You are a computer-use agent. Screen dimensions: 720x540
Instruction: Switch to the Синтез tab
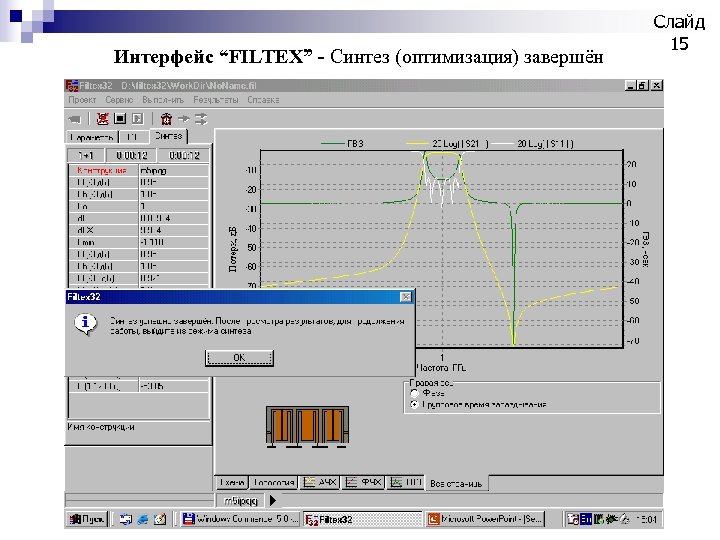click(169, 136)
